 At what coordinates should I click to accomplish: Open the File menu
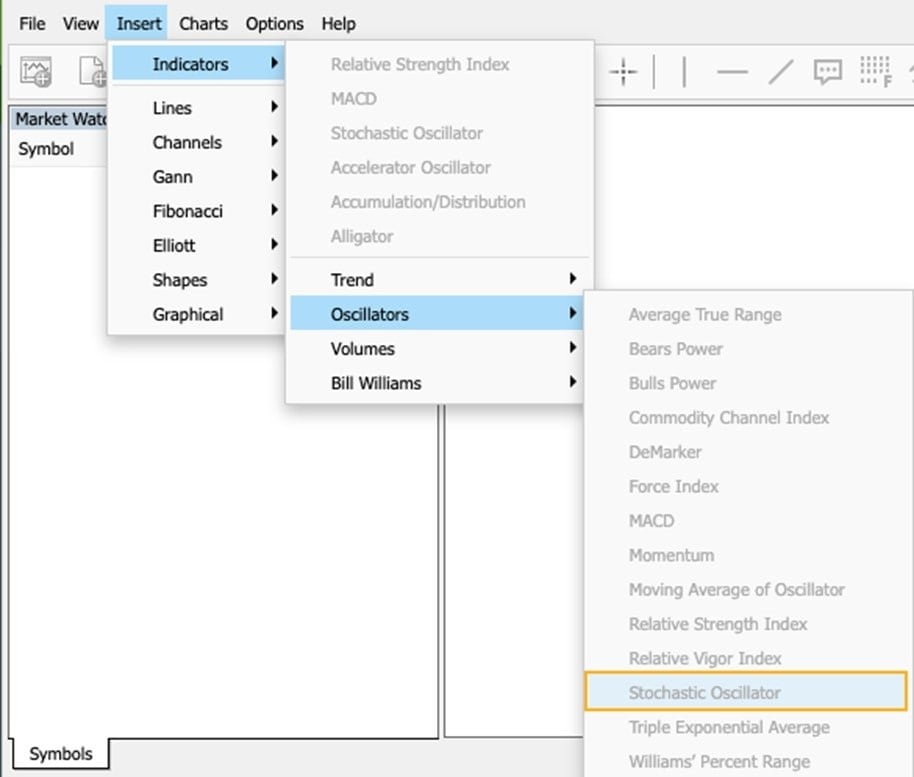pos(32,23)
